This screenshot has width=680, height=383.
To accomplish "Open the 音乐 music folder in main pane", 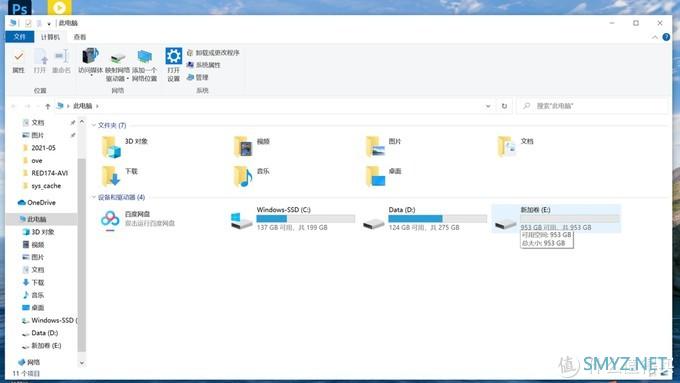I will coord(252,176).
